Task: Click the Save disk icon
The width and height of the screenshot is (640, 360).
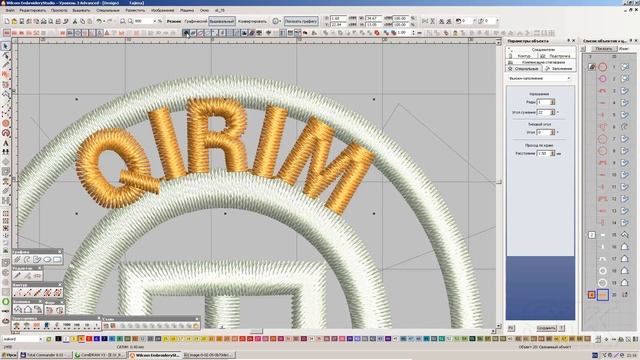Action: [22, 21]
